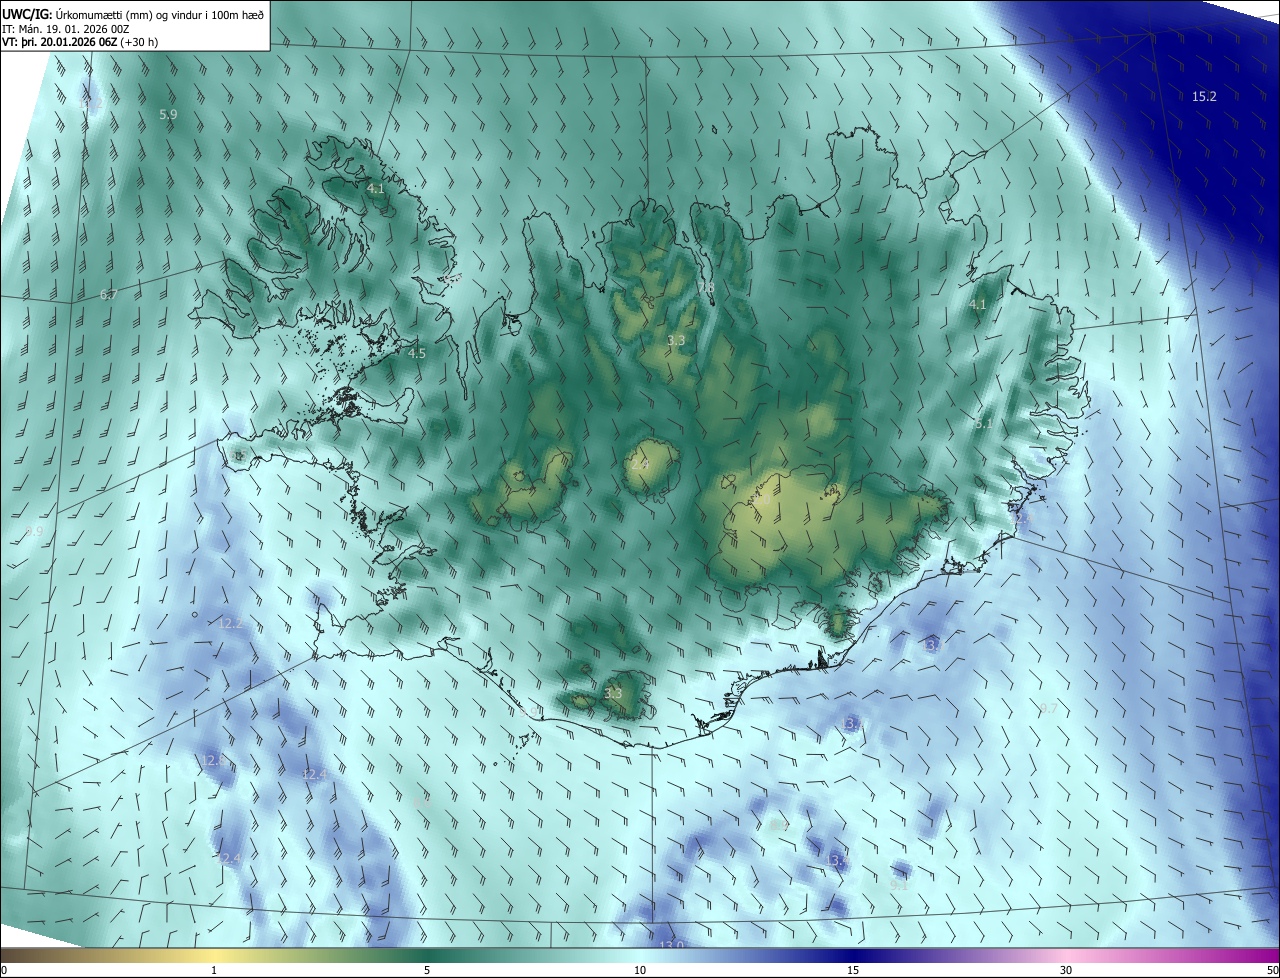Click the colorbar tick label 5
The width and height of the screenshot is (1280, 978).
tap(427, 970)
